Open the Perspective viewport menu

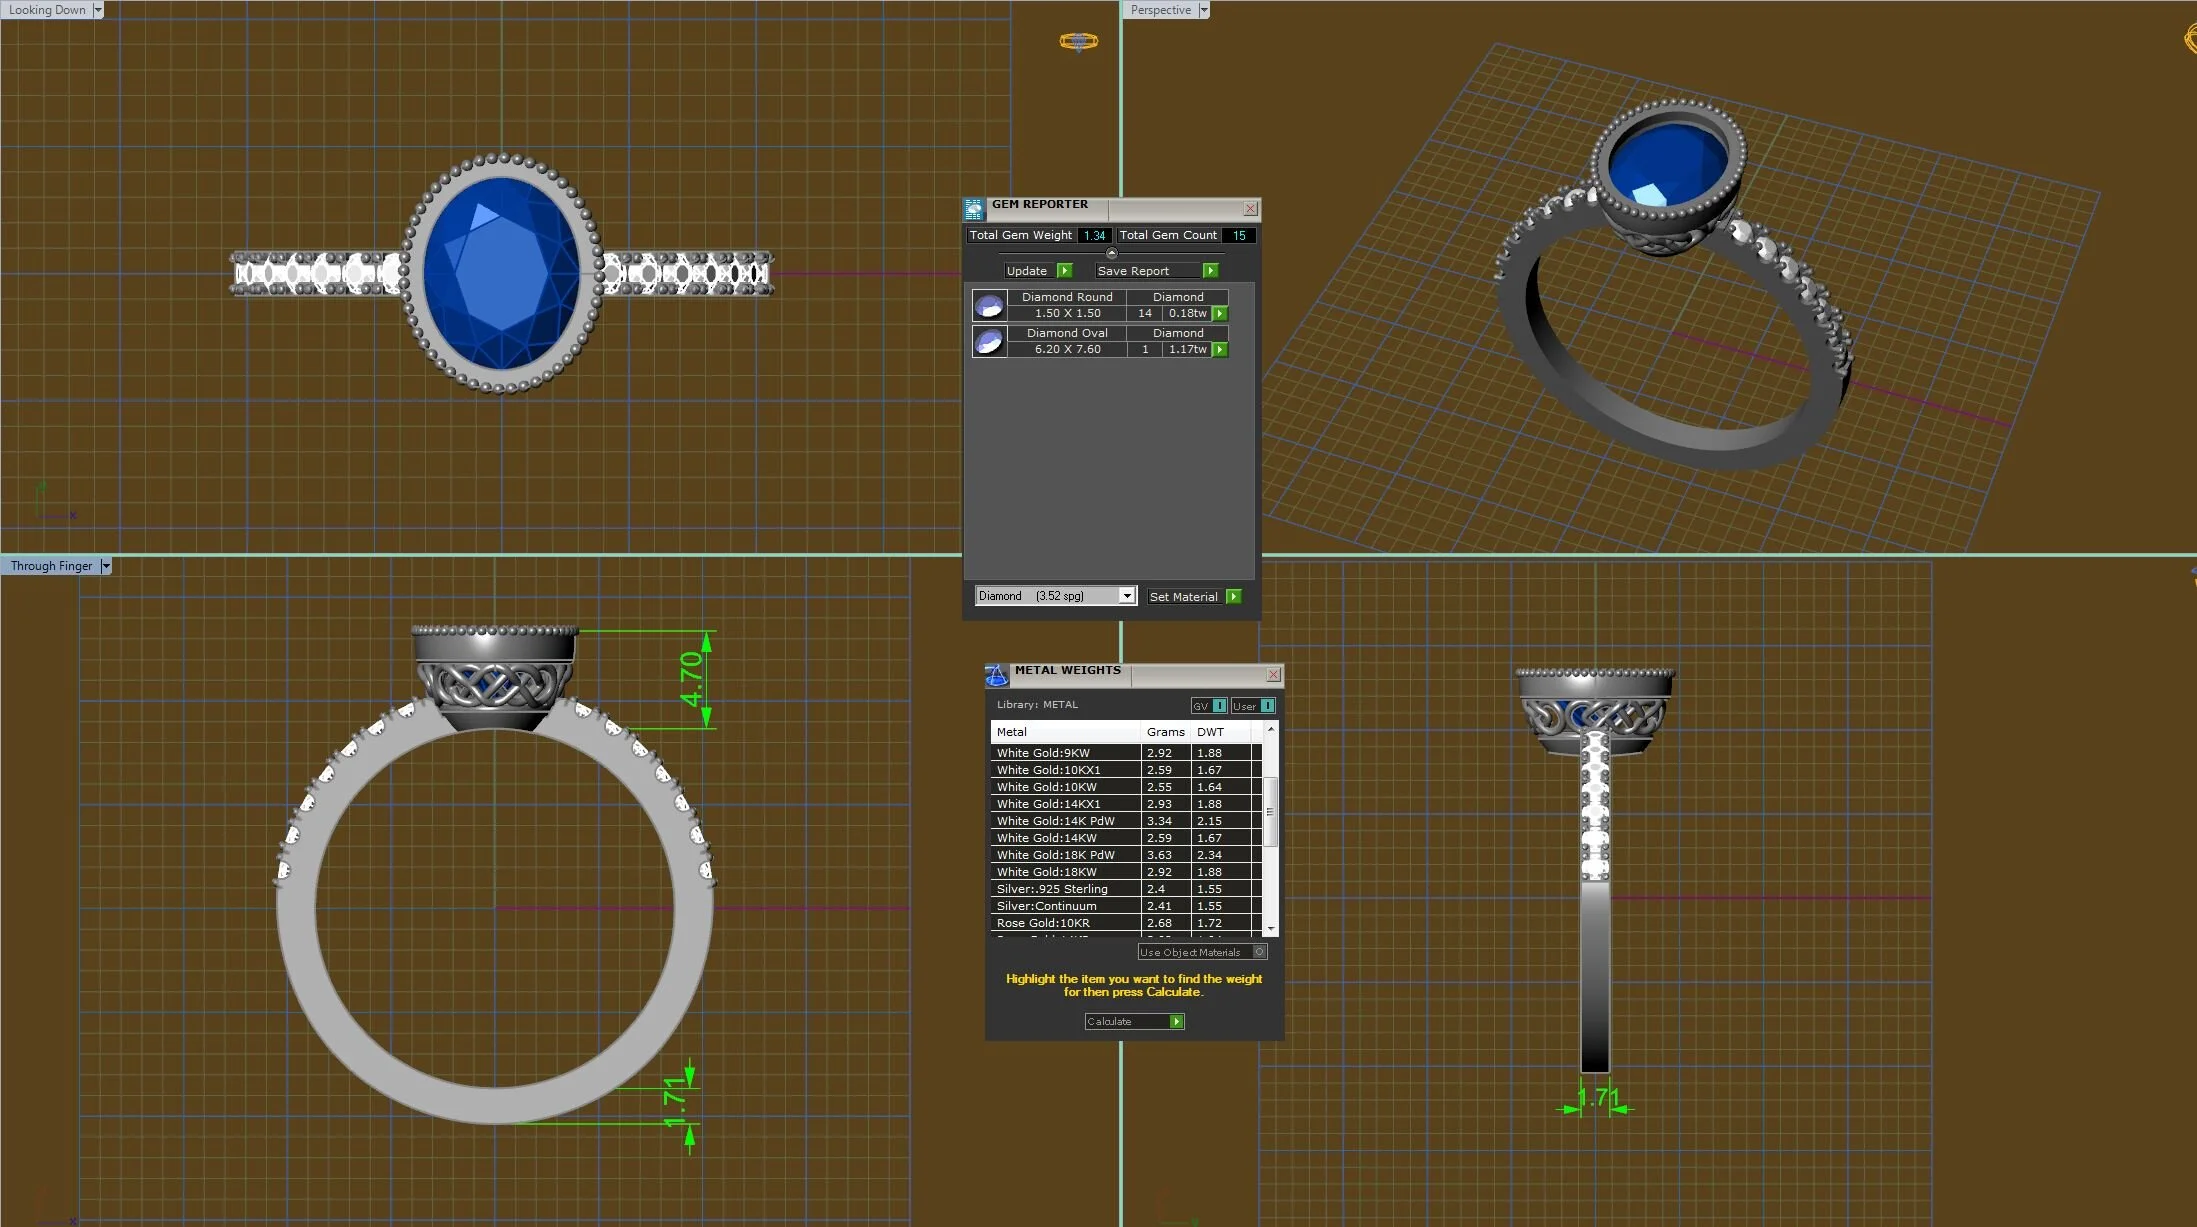1204,10
